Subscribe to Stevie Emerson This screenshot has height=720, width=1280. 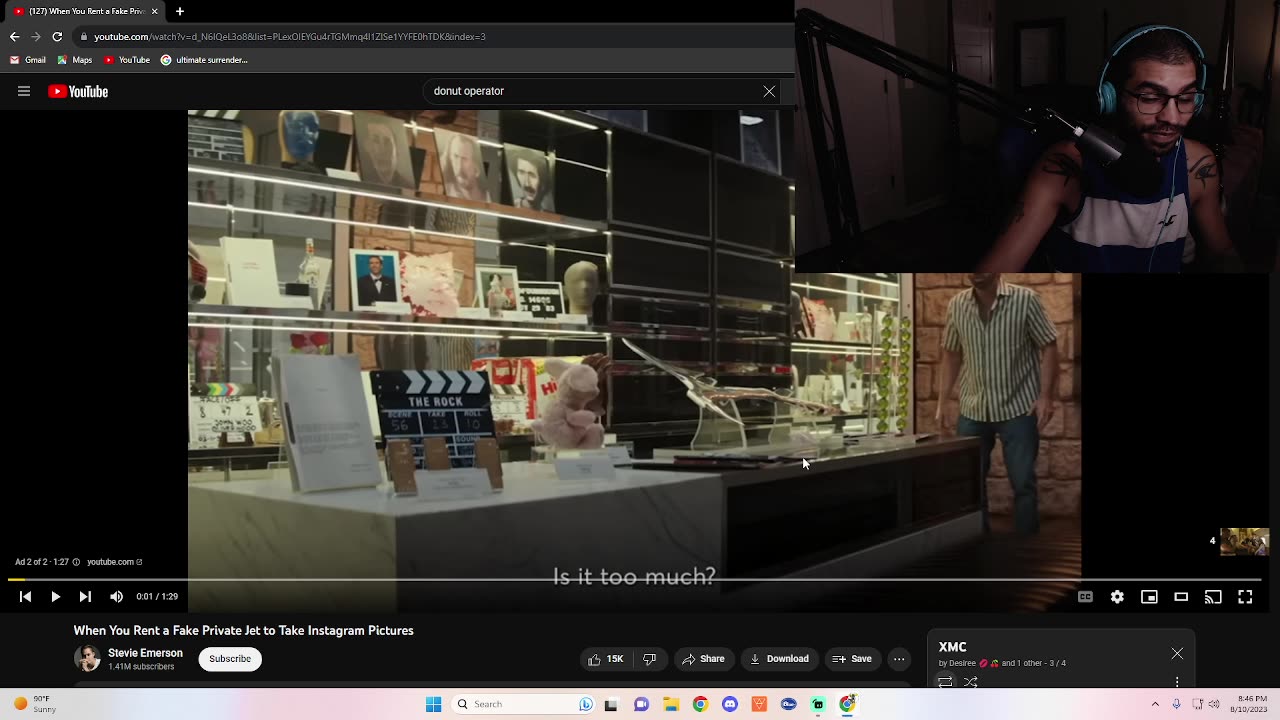coord(230,659)
